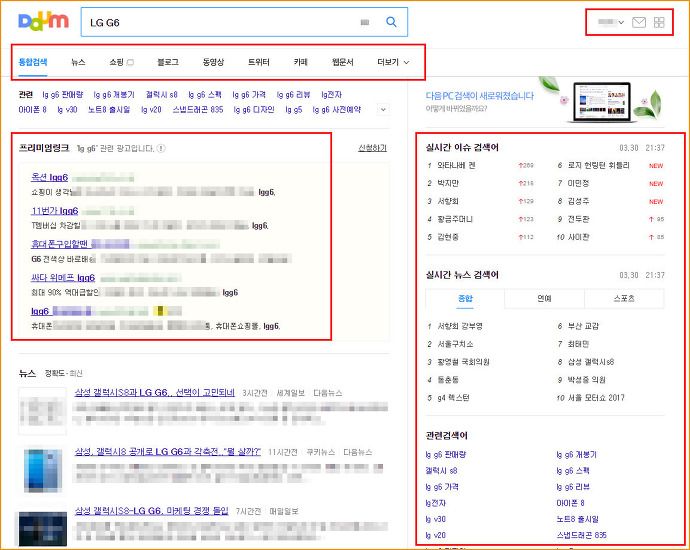Click trending keyword 황금주머니
The width and height of the screenshot is (690, 550).
pos(455,219)
